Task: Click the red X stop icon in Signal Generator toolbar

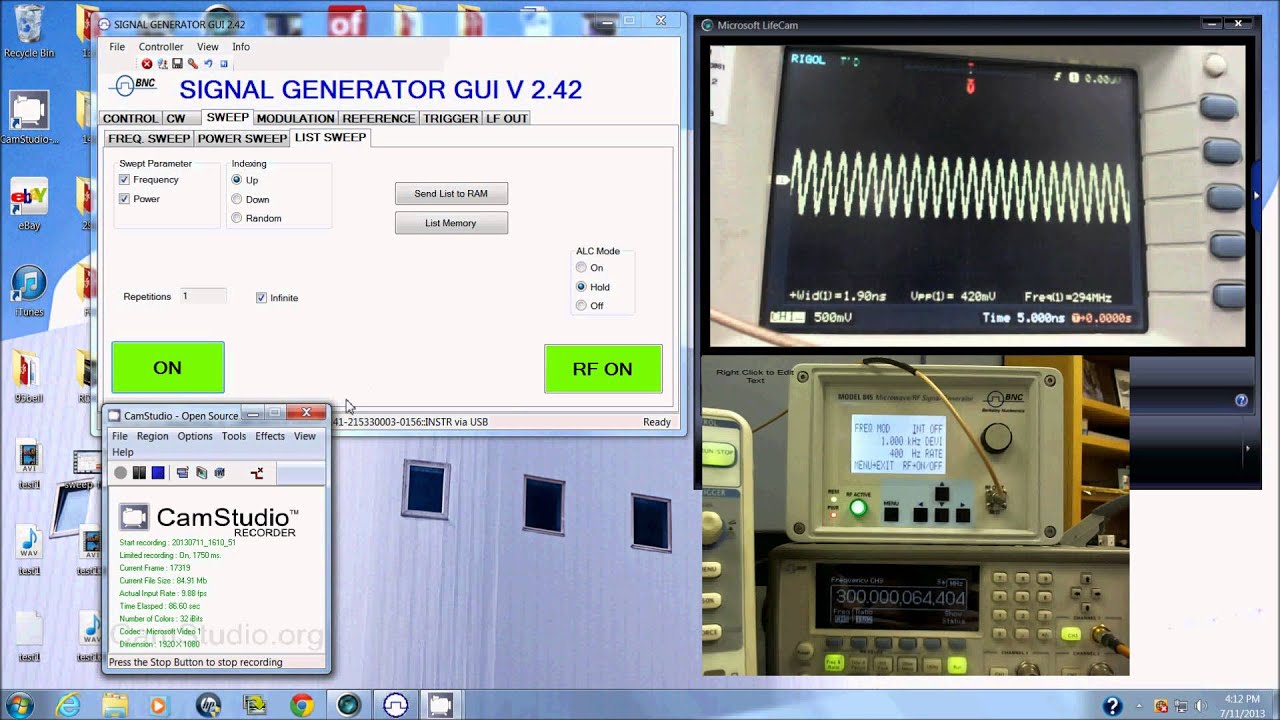Action: tap(147, 64)
